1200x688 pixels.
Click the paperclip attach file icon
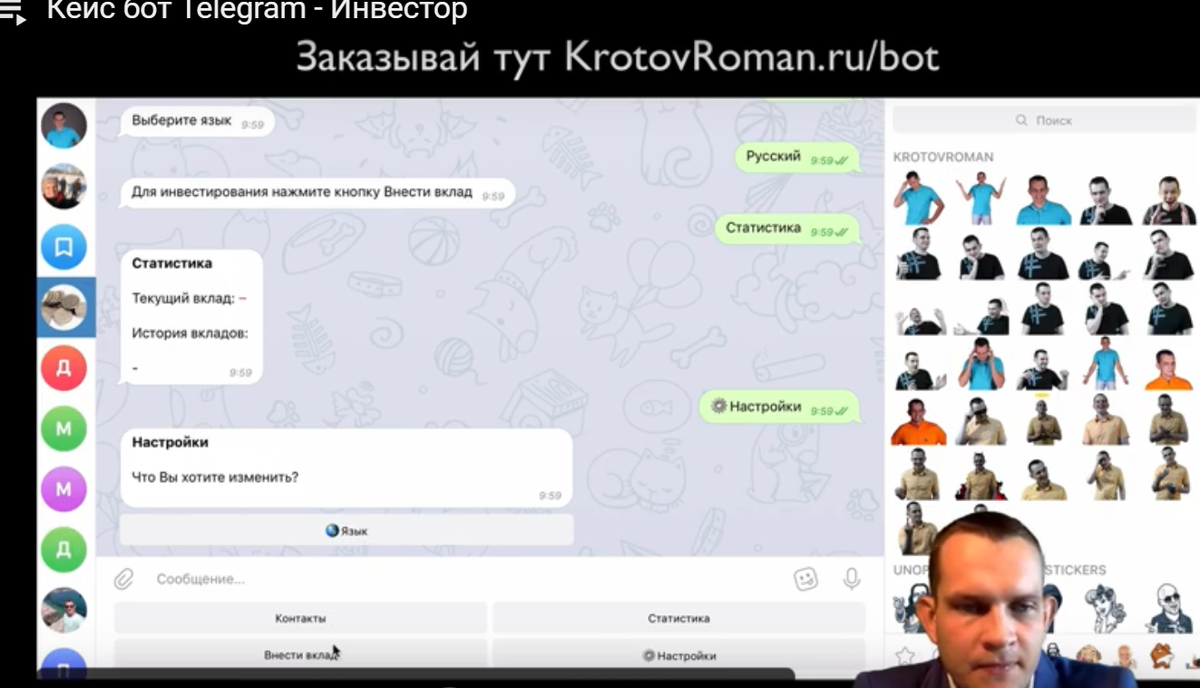(x=123, y=578)
